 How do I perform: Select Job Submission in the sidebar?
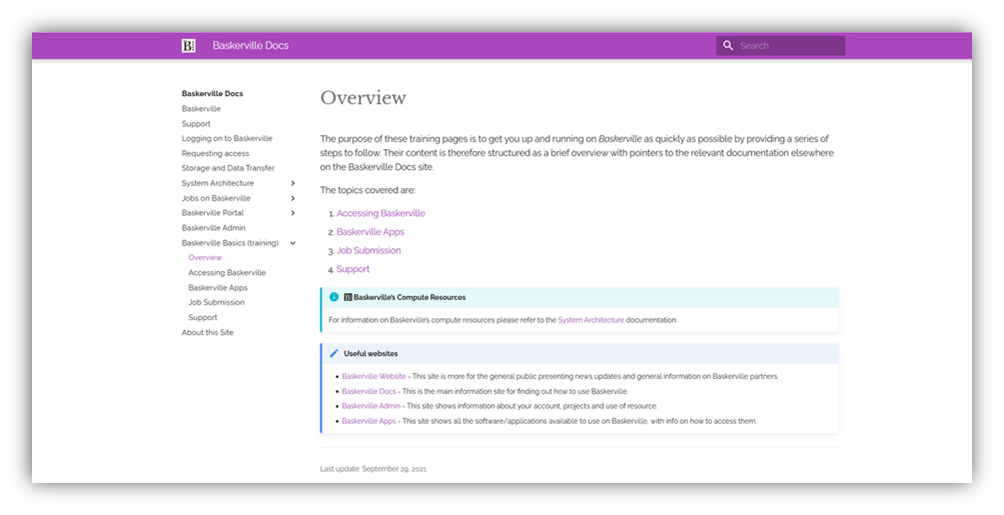click(216, 302)
